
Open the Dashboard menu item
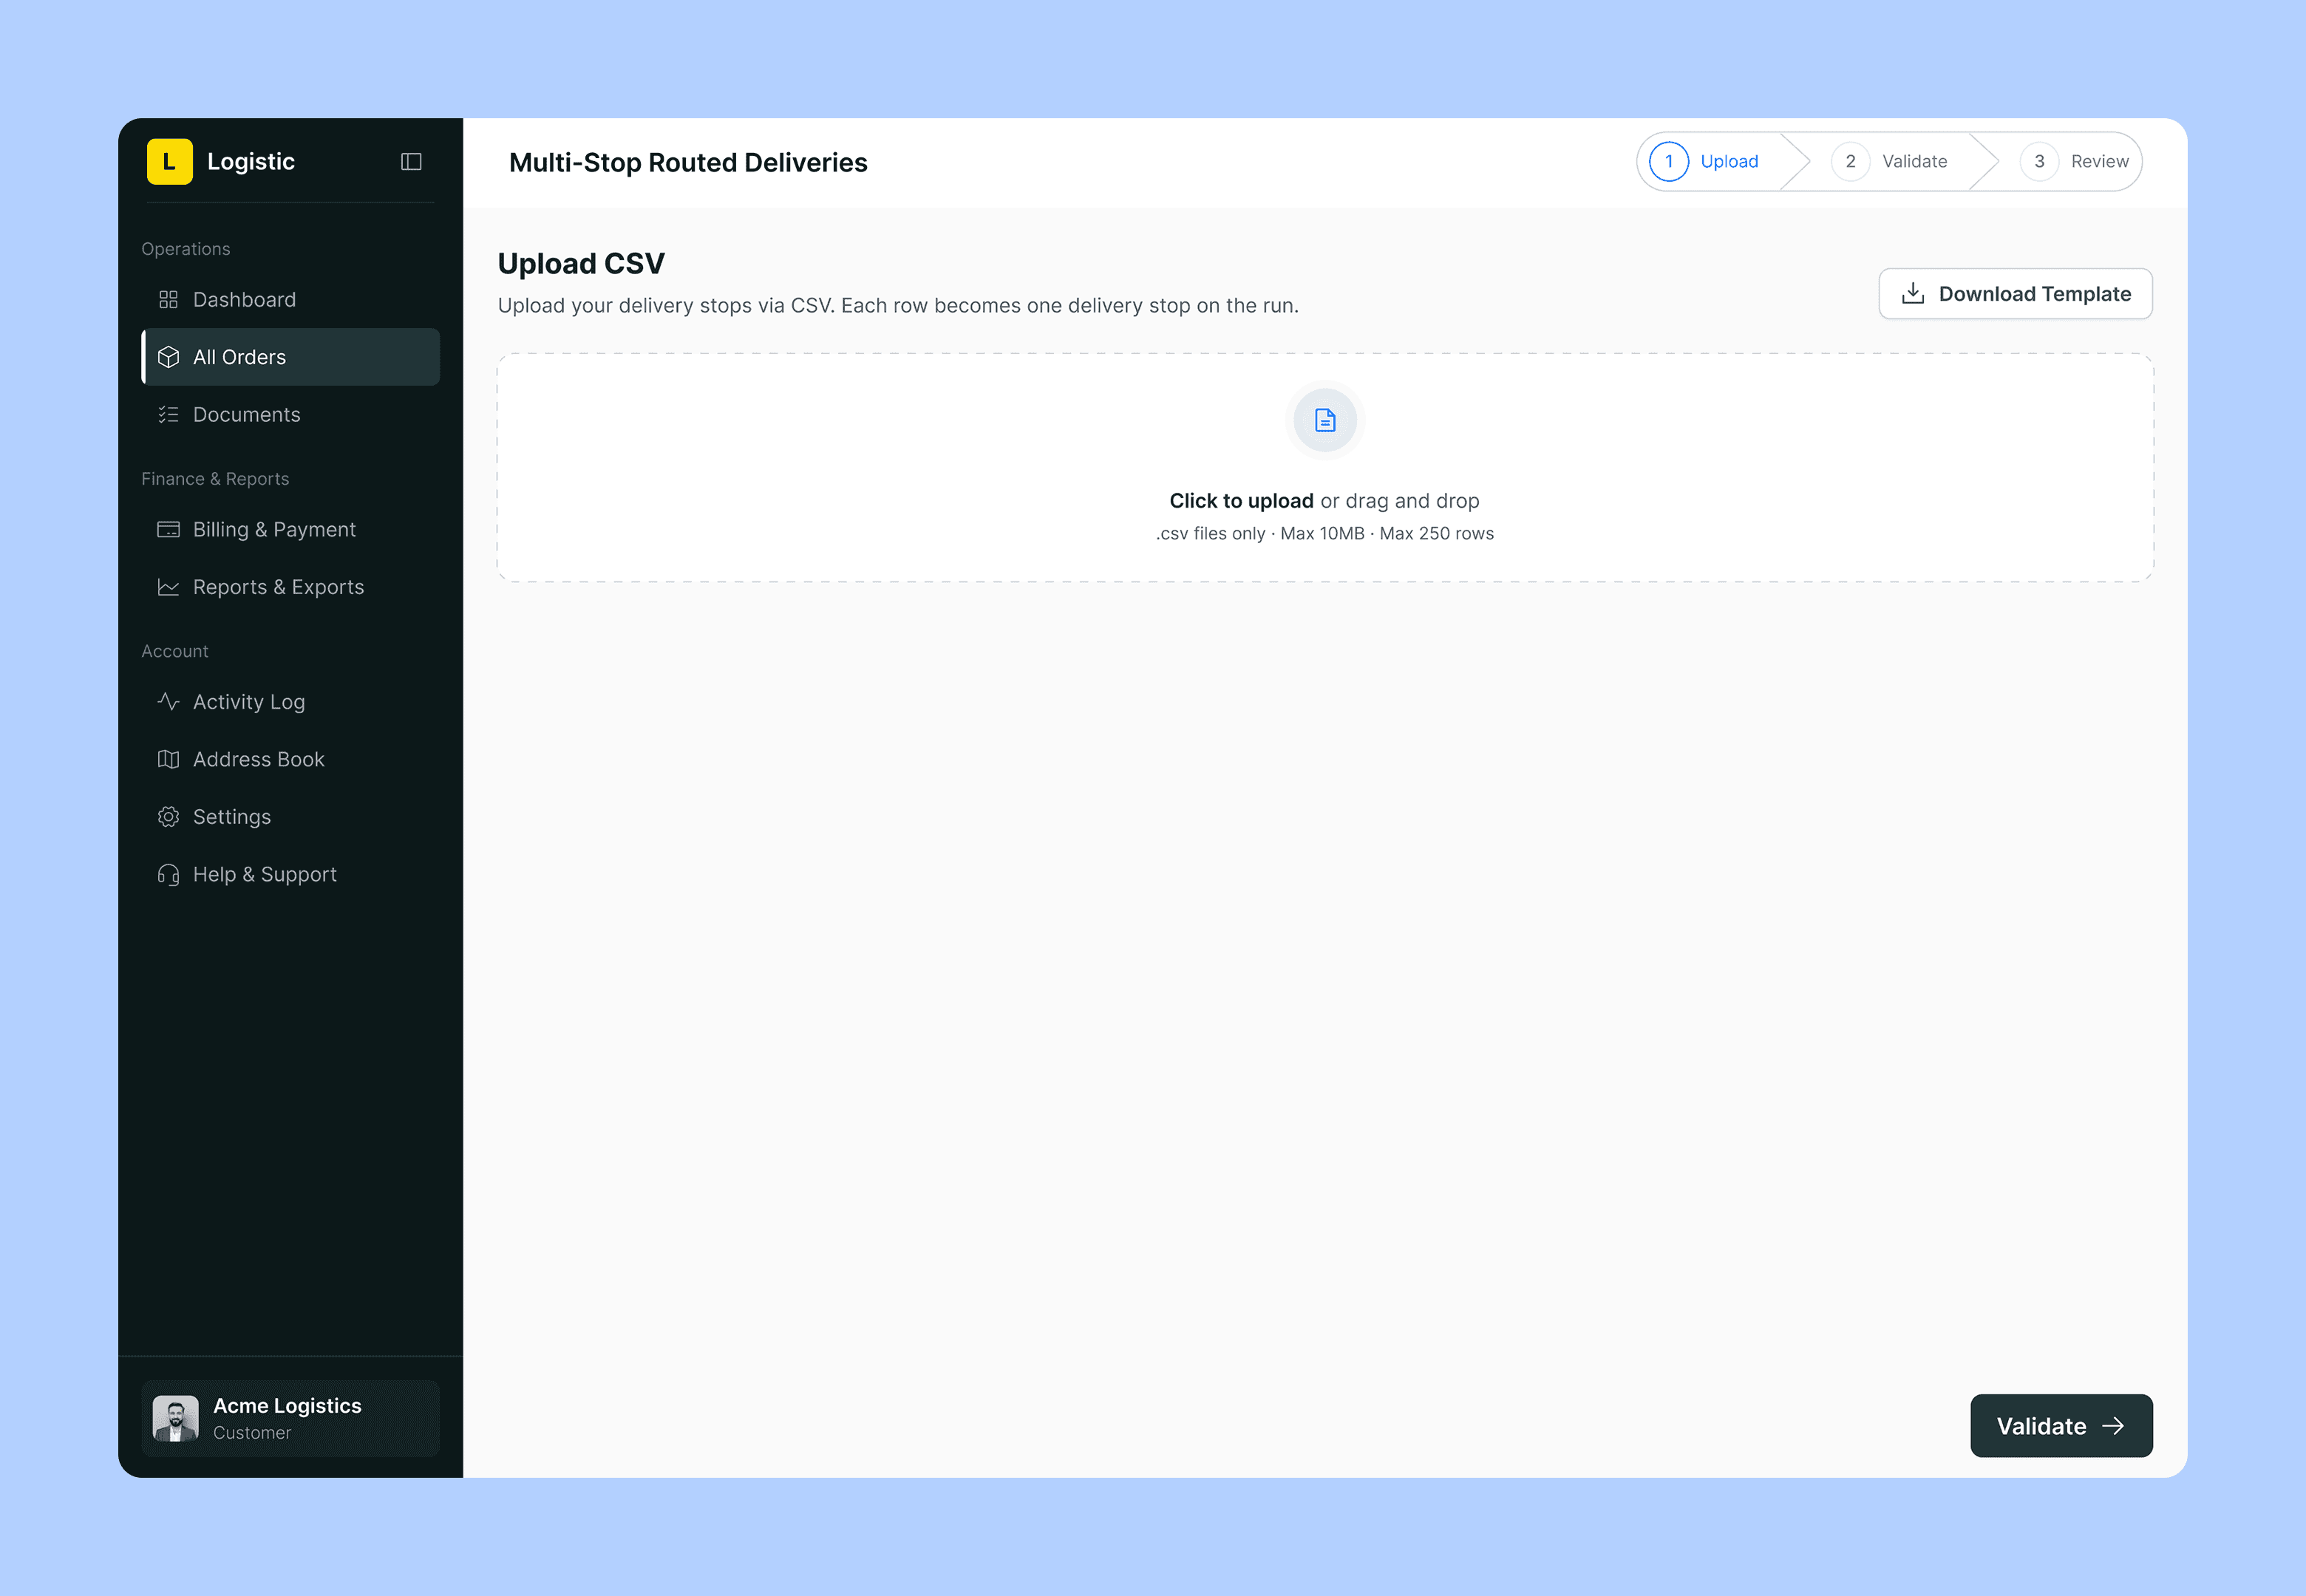(291, 300)
